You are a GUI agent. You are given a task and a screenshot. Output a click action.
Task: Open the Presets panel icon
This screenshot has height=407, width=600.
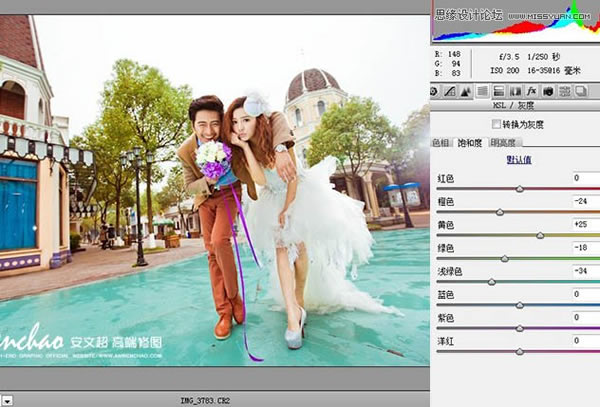(x=564, y=91)
